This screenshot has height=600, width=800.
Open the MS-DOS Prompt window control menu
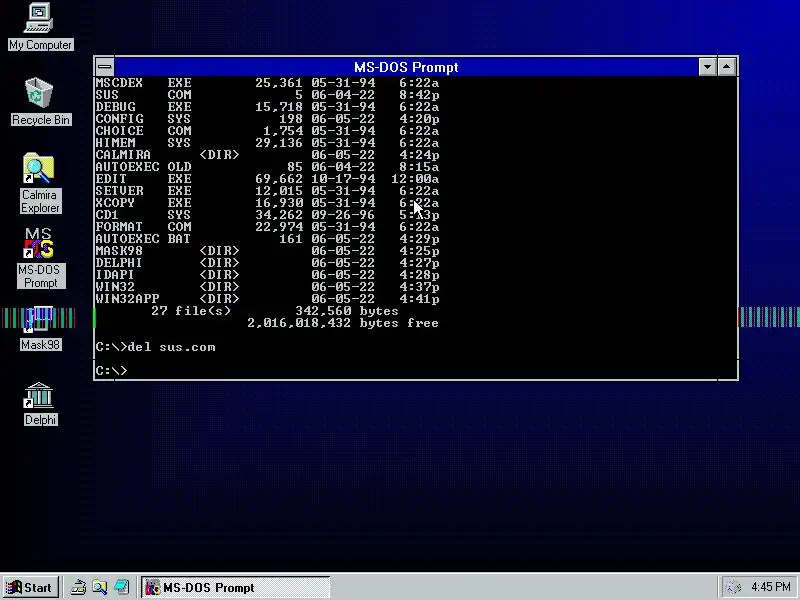pos(105,67)
